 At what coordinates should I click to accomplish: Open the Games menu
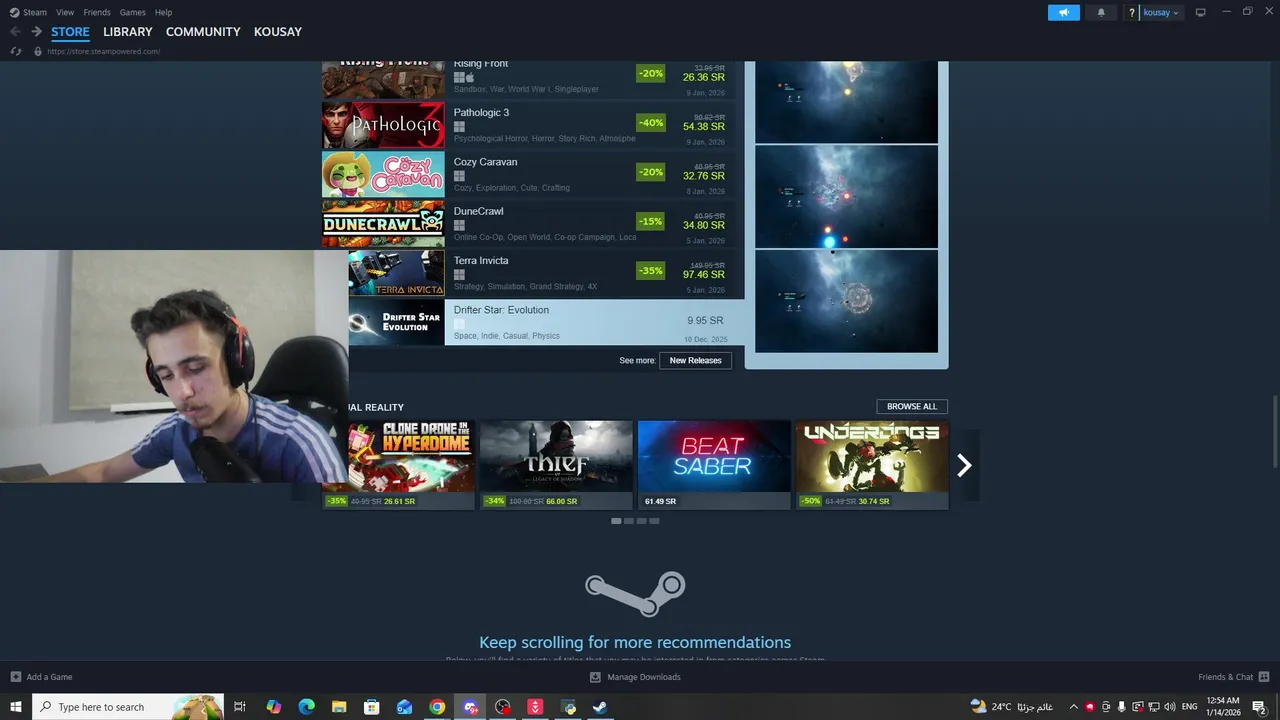(132, 12)
